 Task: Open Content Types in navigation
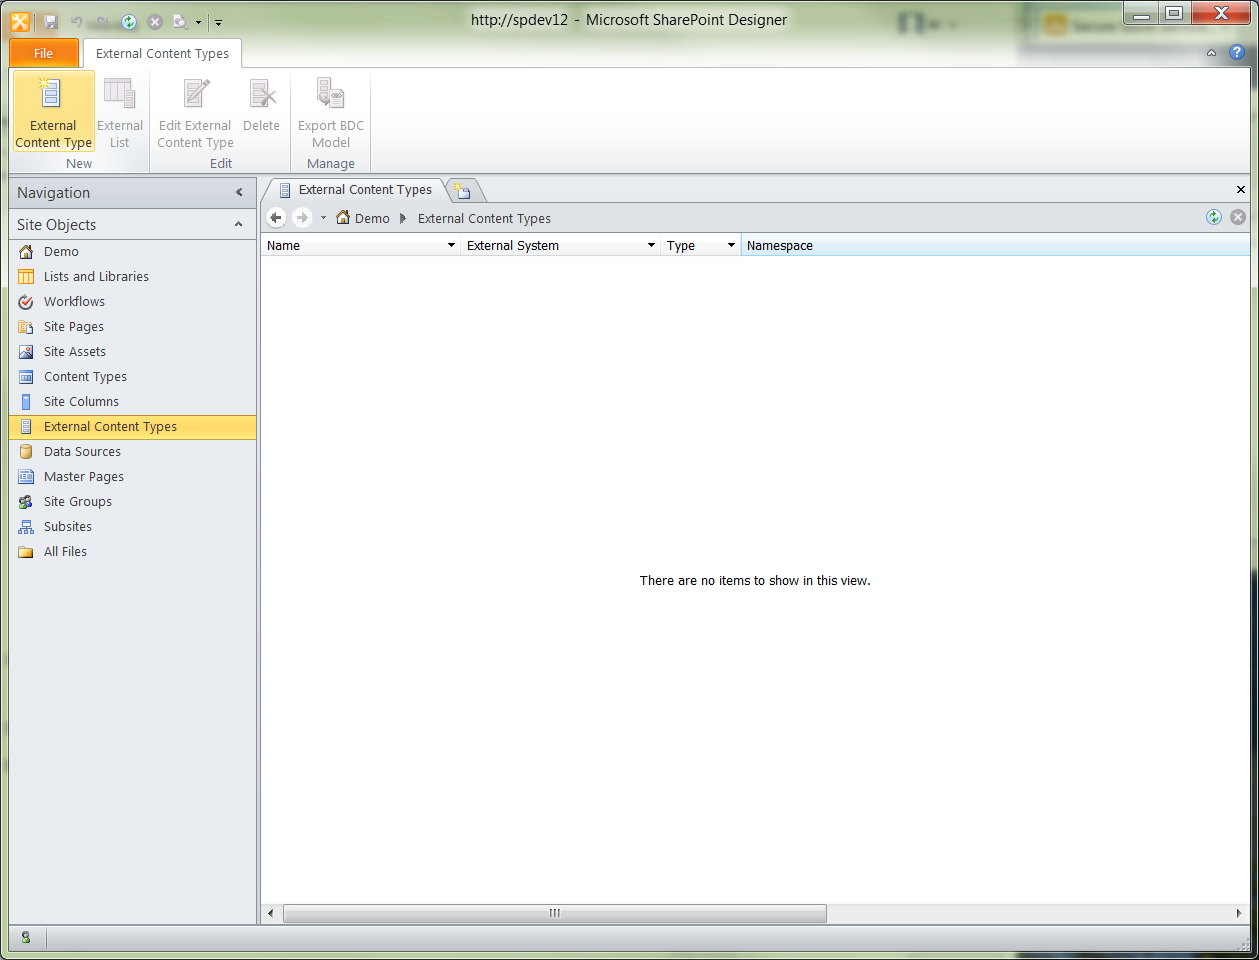click(133, 376)
